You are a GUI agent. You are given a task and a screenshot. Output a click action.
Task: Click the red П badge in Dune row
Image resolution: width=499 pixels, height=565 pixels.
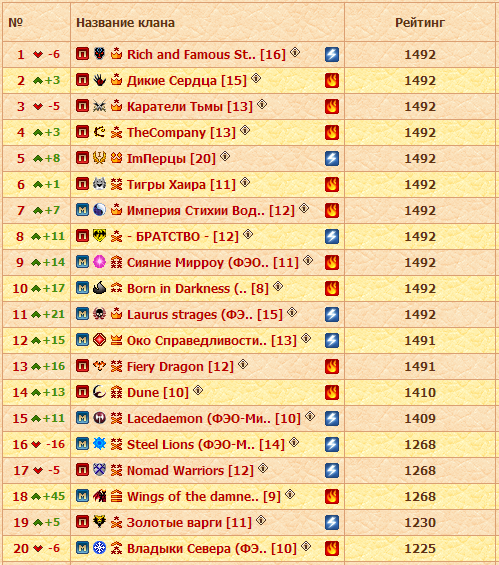click(x=83, y=392)
